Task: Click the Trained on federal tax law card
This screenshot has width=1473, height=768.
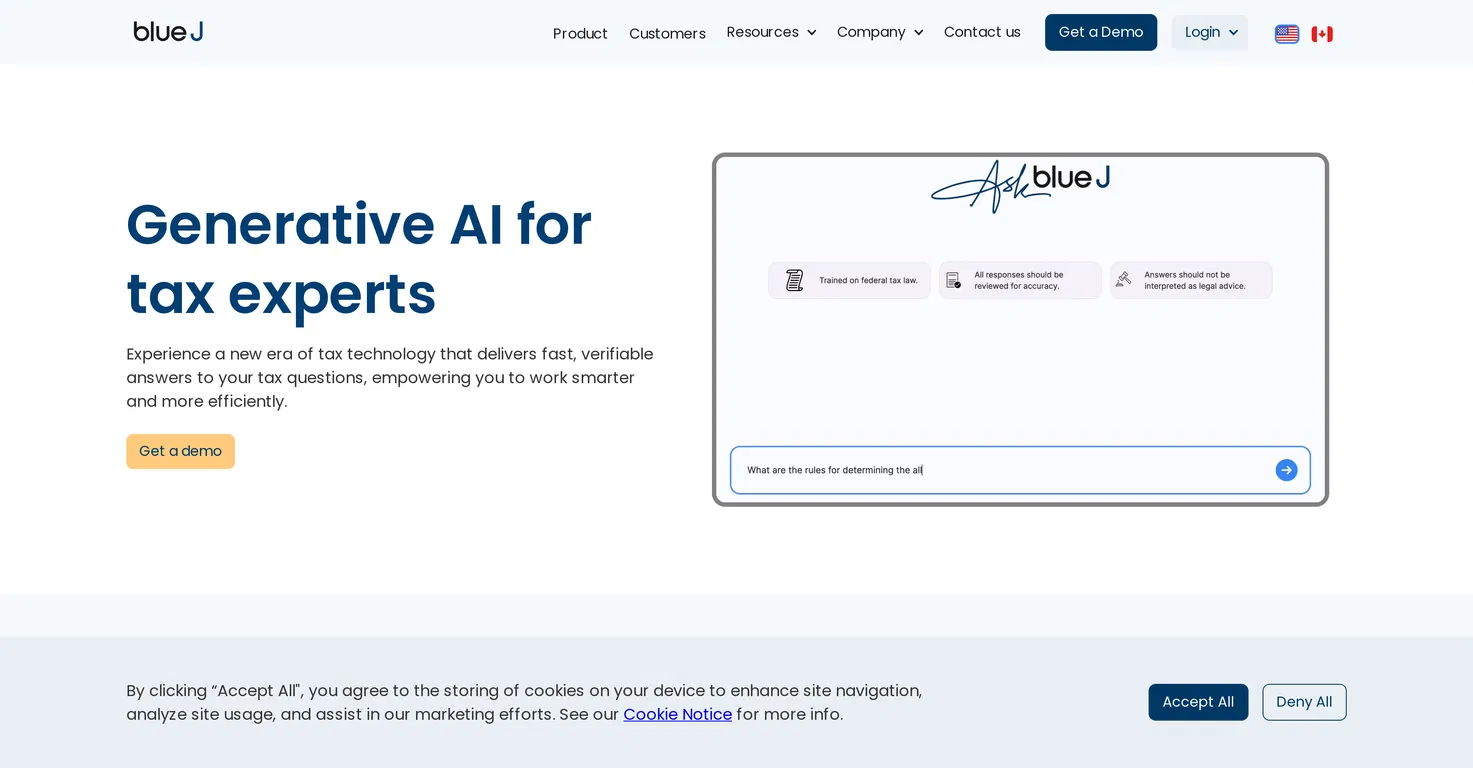Action: coord(849,280)
